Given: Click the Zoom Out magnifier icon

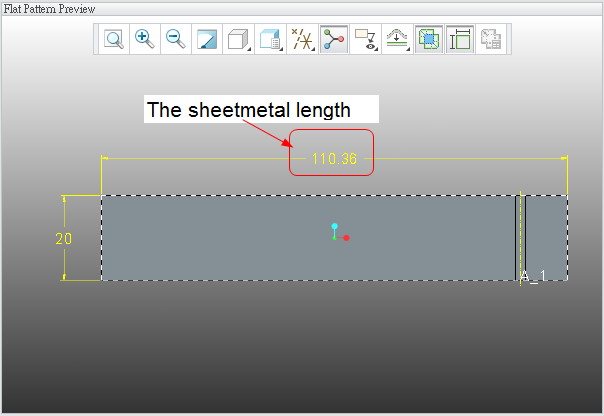Looking at the screenshot, I should point(176,39).
